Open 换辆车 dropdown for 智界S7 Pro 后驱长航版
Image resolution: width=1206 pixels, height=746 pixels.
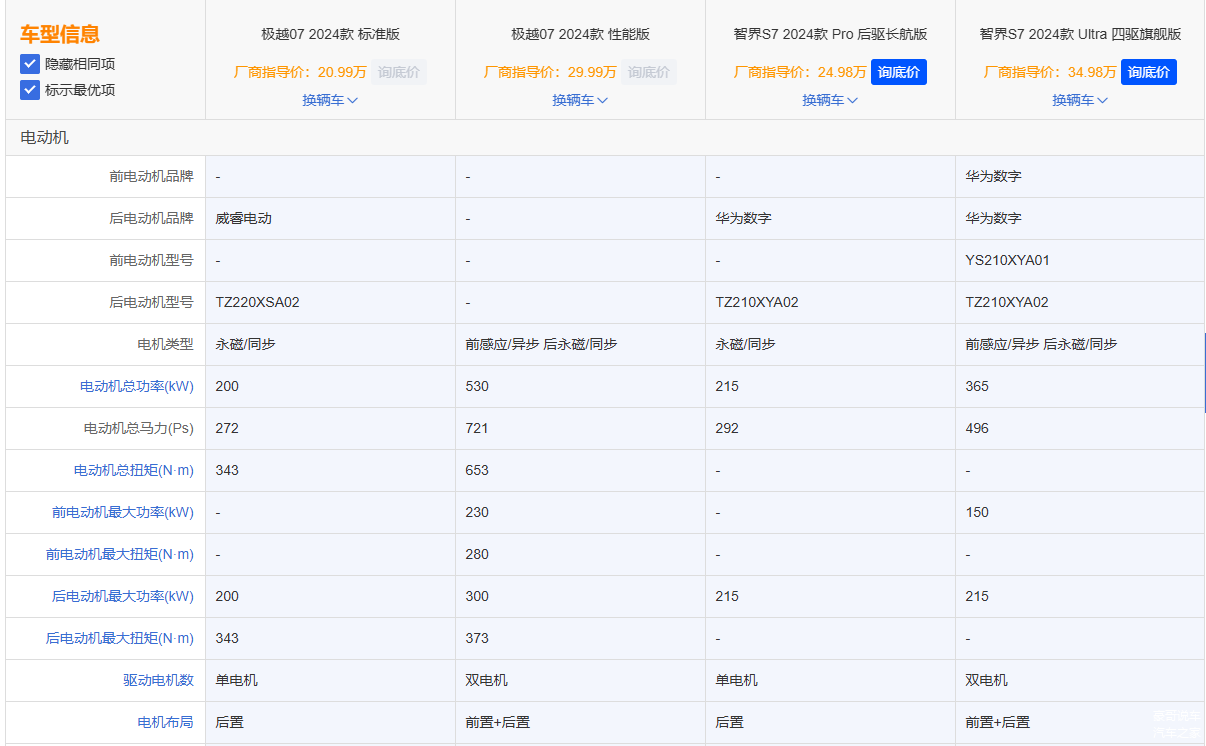coord(830,100)
